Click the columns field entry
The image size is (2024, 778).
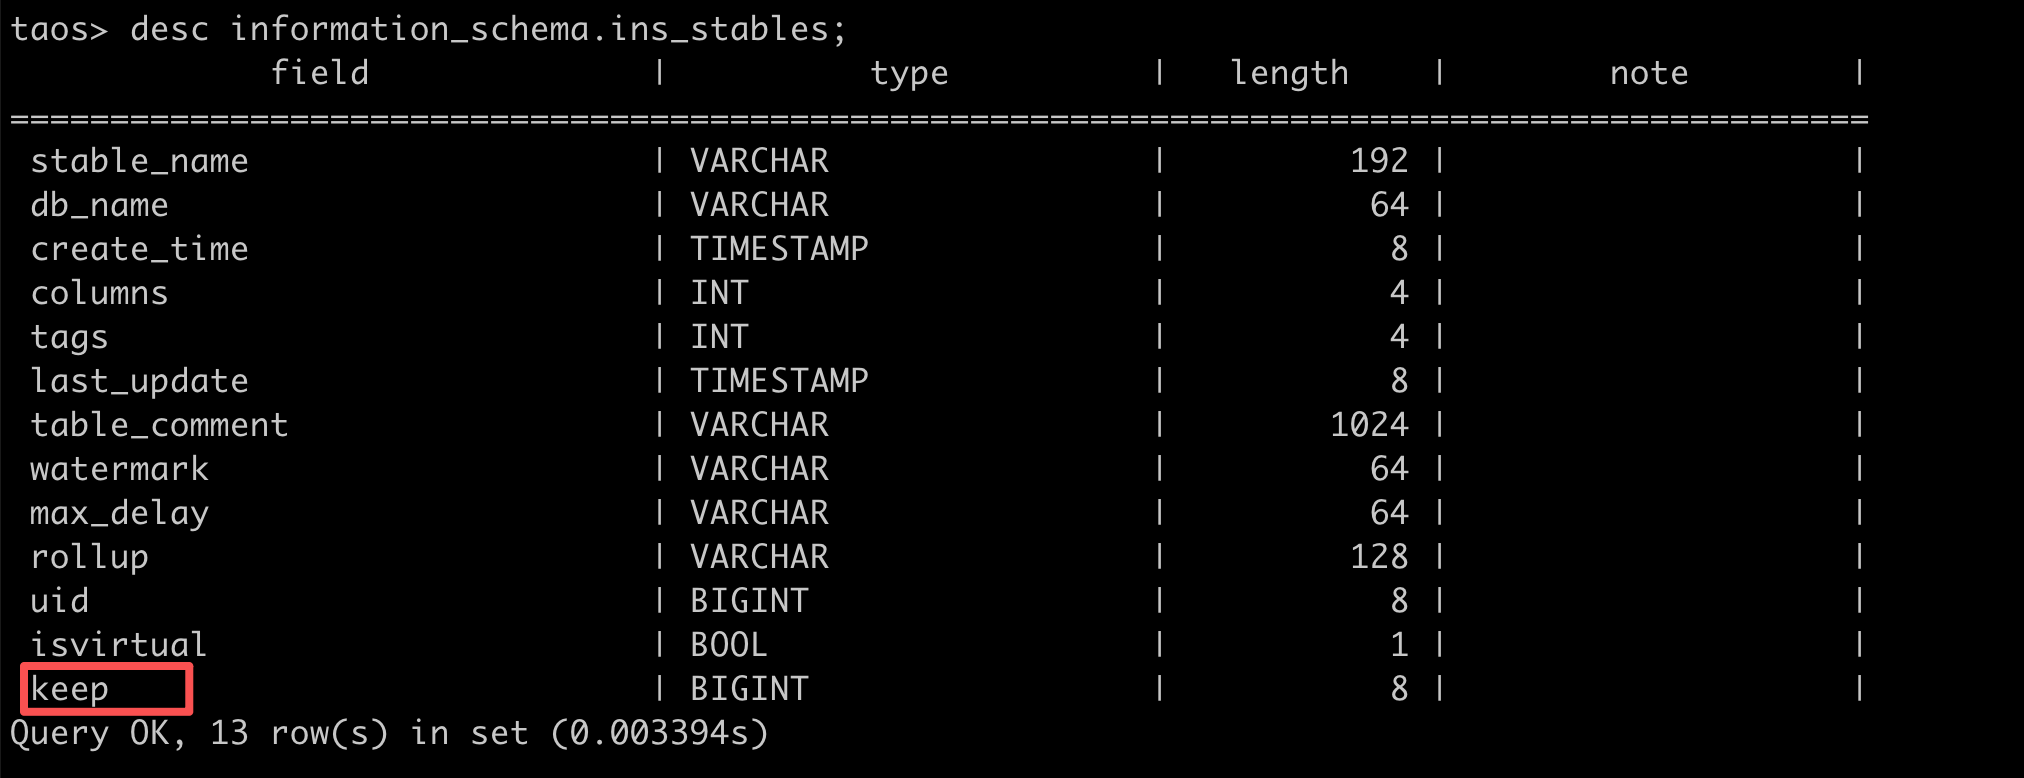click(99, 293)
